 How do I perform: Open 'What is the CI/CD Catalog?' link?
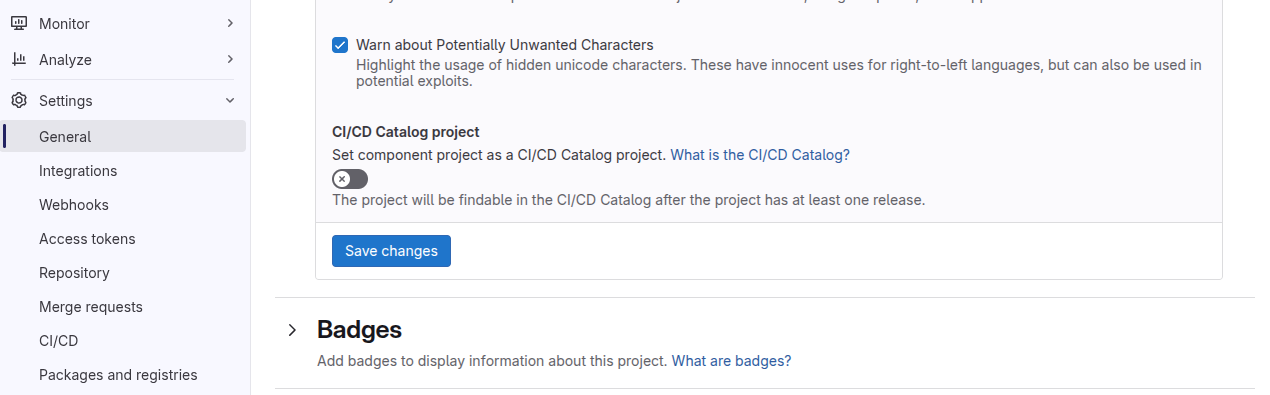[x=760, y=155]
